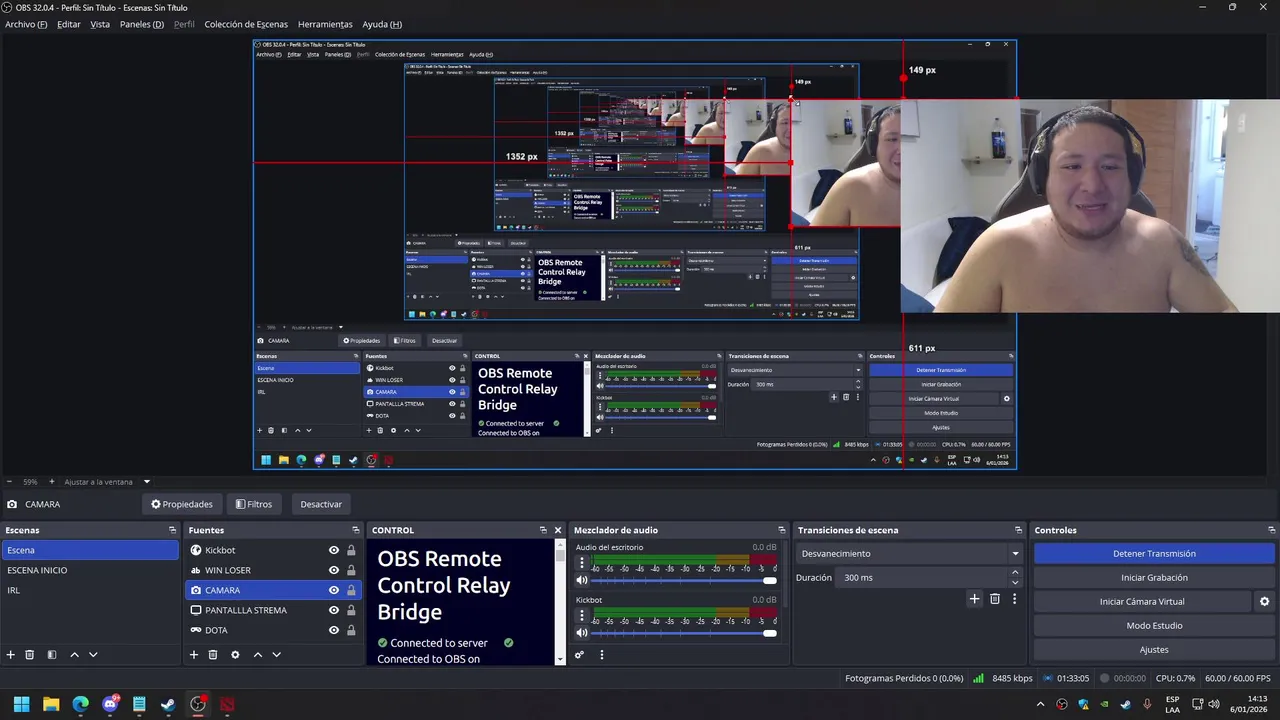This screenshot has width=1280, height=720.
Task: Open the Vista menu
Action: tap(100, 24)
